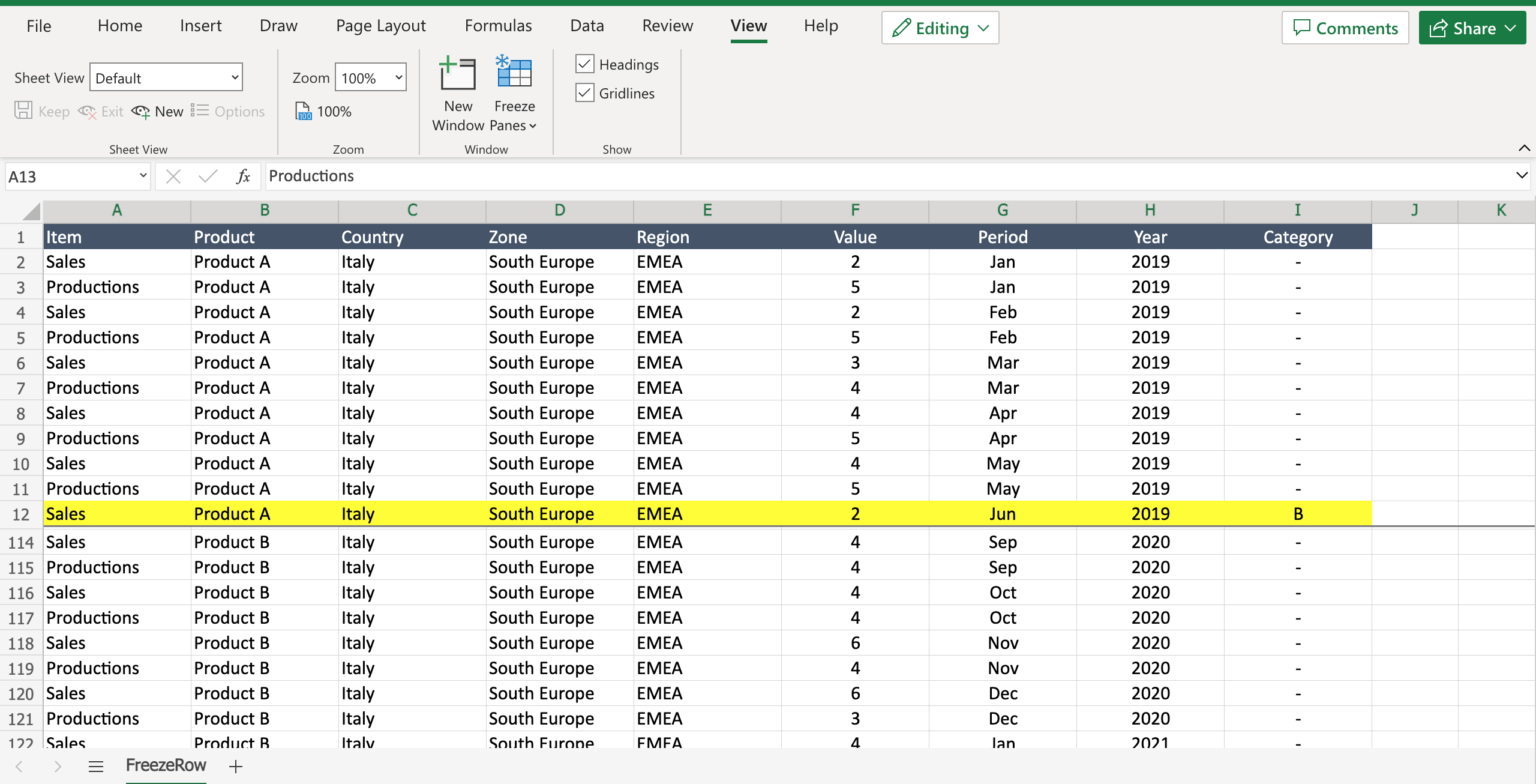Insert a function with the fx icon
1536x784 pixels.
pyautogui.click(x=243, y=176)
